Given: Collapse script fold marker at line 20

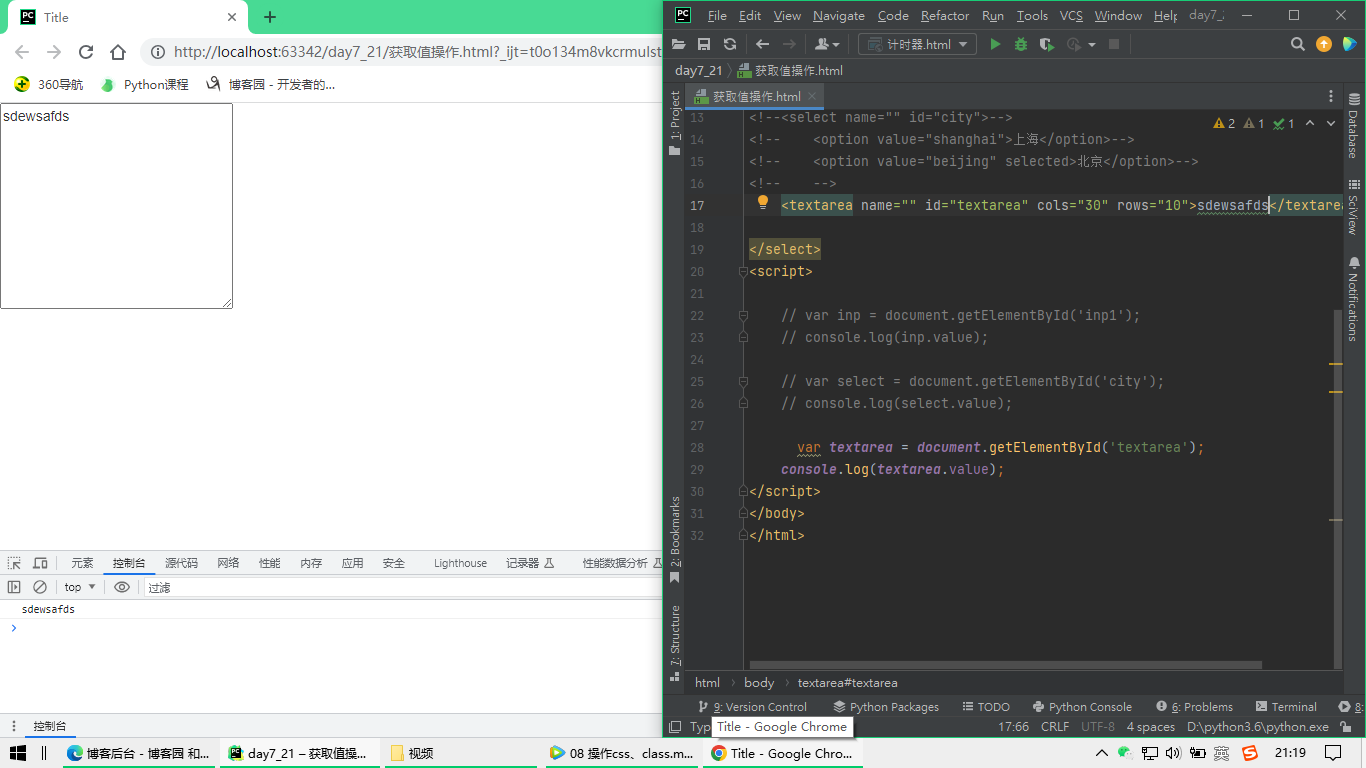Looking at the screenshot, I should pyautogui.click(x=743, y=271).
